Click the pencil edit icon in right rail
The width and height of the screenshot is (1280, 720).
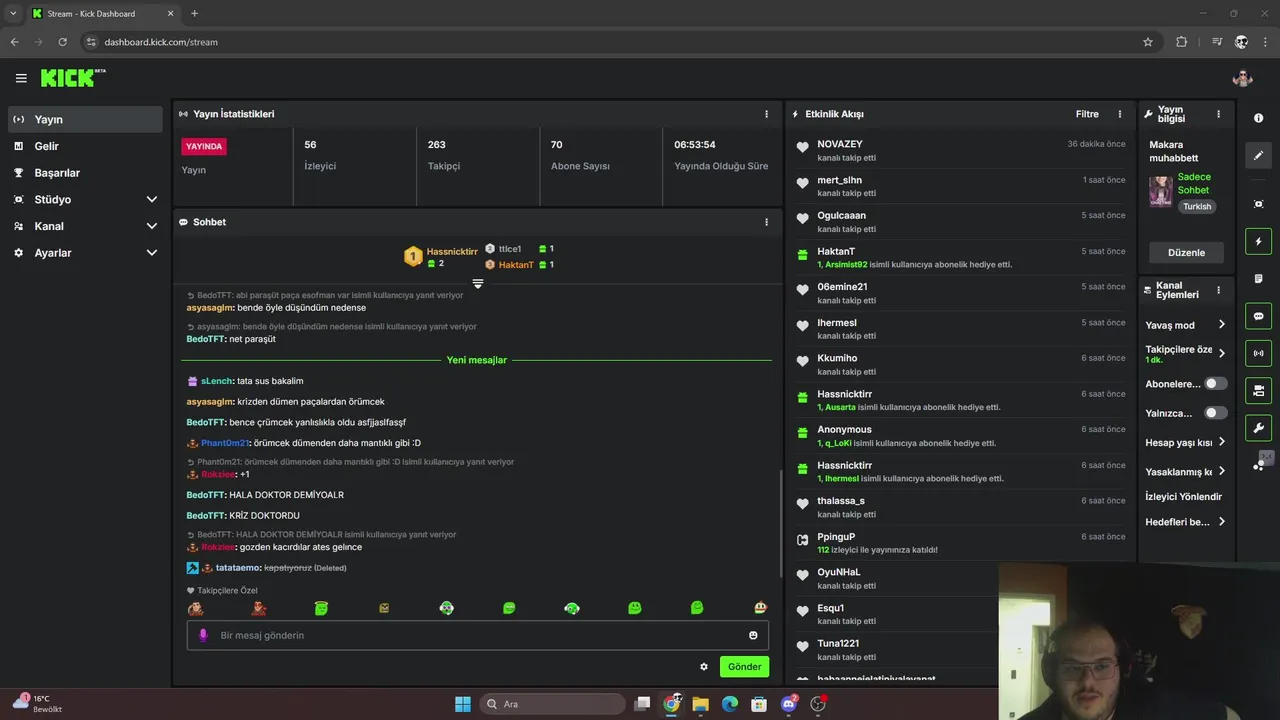[1258, 155]
